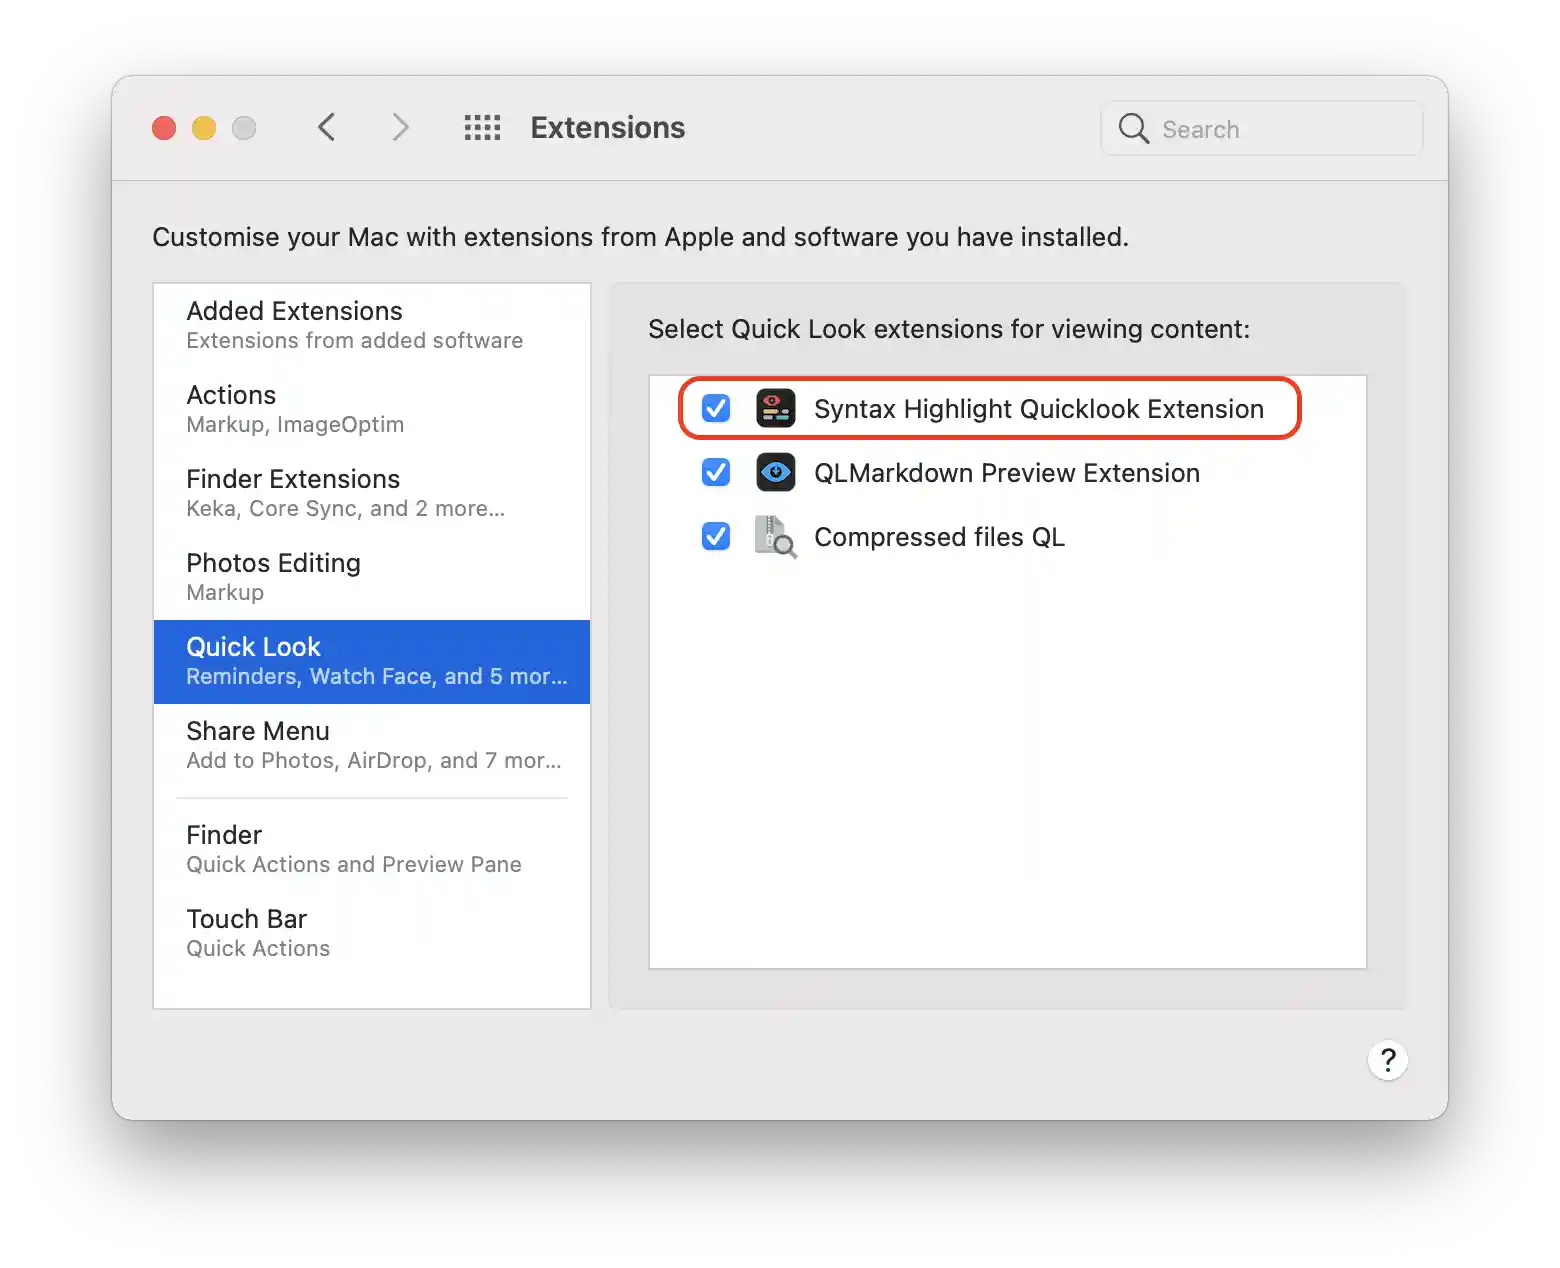Open the show-all-preferences grid icon
1560x1268 pixels.
tap(482, 127)
